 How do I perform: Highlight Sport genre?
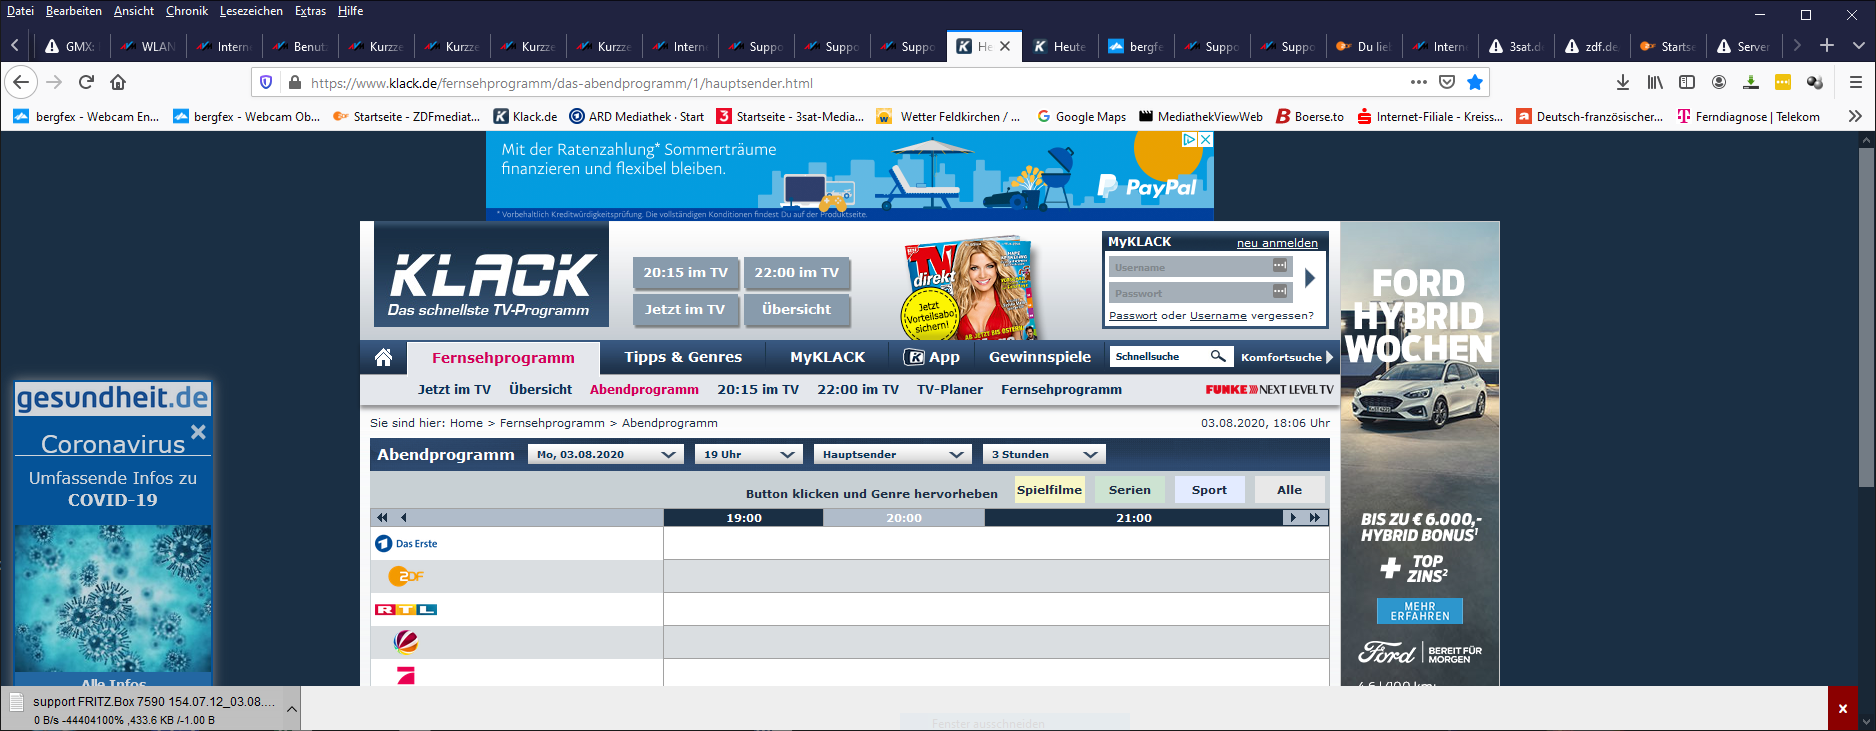pyautogui.click(x=1209, y=489)
